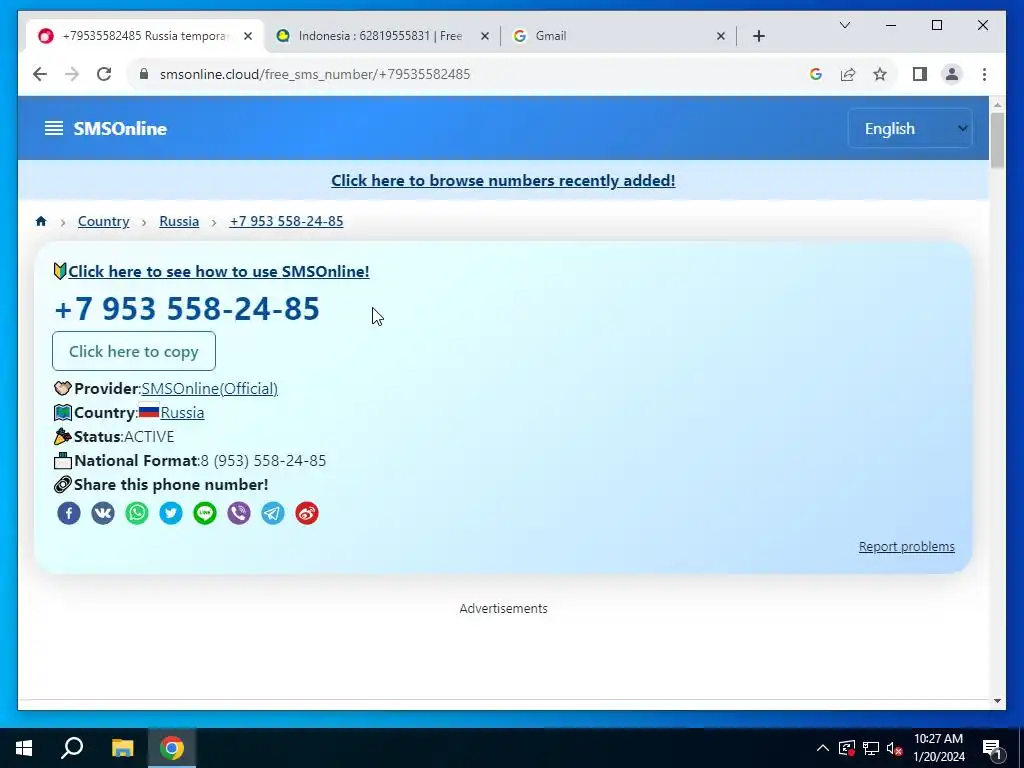The height and width of the screenshot is (768, 1024).
Task: Open taskbar clock 10:27 AM
Action: [938, 748]
